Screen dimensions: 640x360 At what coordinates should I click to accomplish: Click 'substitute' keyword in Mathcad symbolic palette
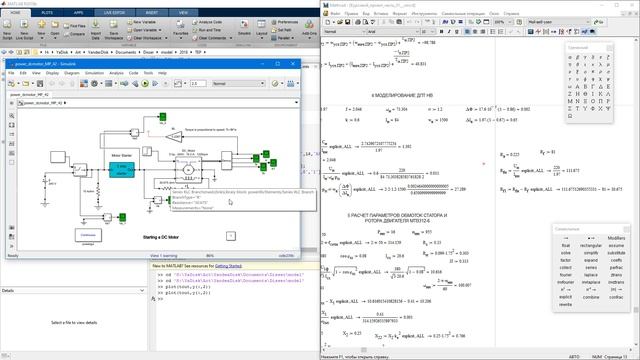click(x=616, y=253)
